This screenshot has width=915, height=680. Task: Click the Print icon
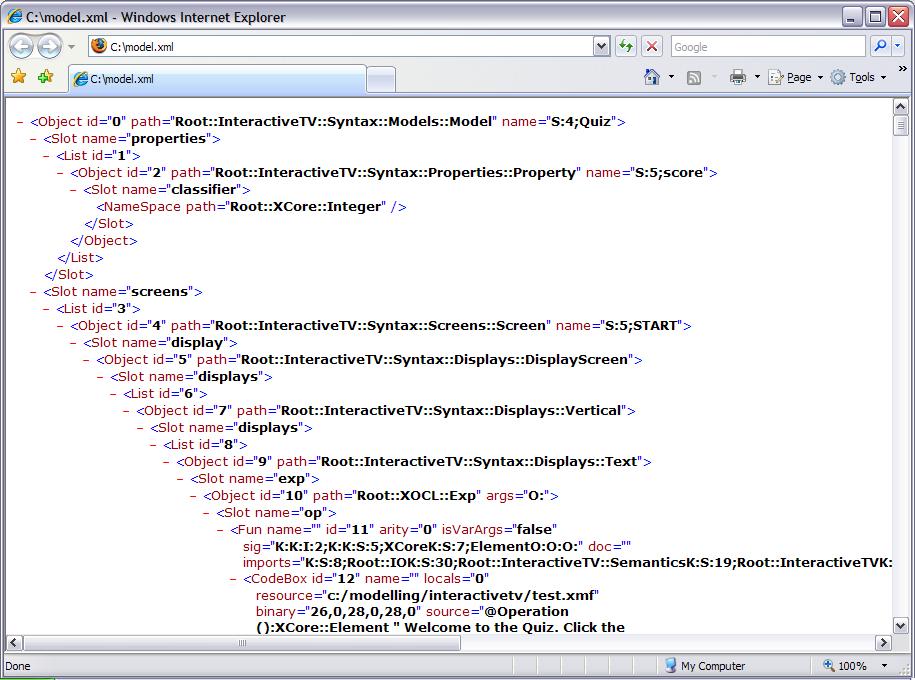pyautogui.click(x=738, y=76)
